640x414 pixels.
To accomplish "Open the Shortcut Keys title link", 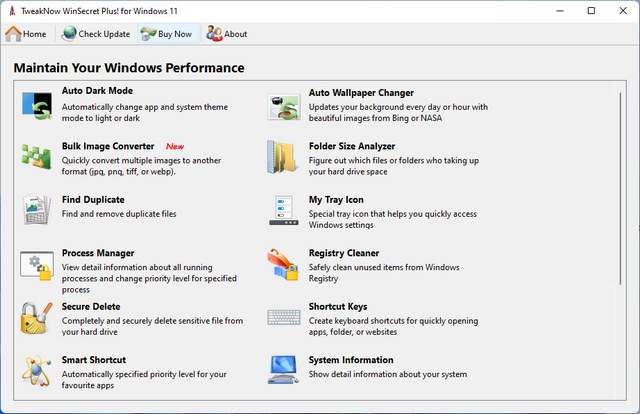I will pos(337,307).
